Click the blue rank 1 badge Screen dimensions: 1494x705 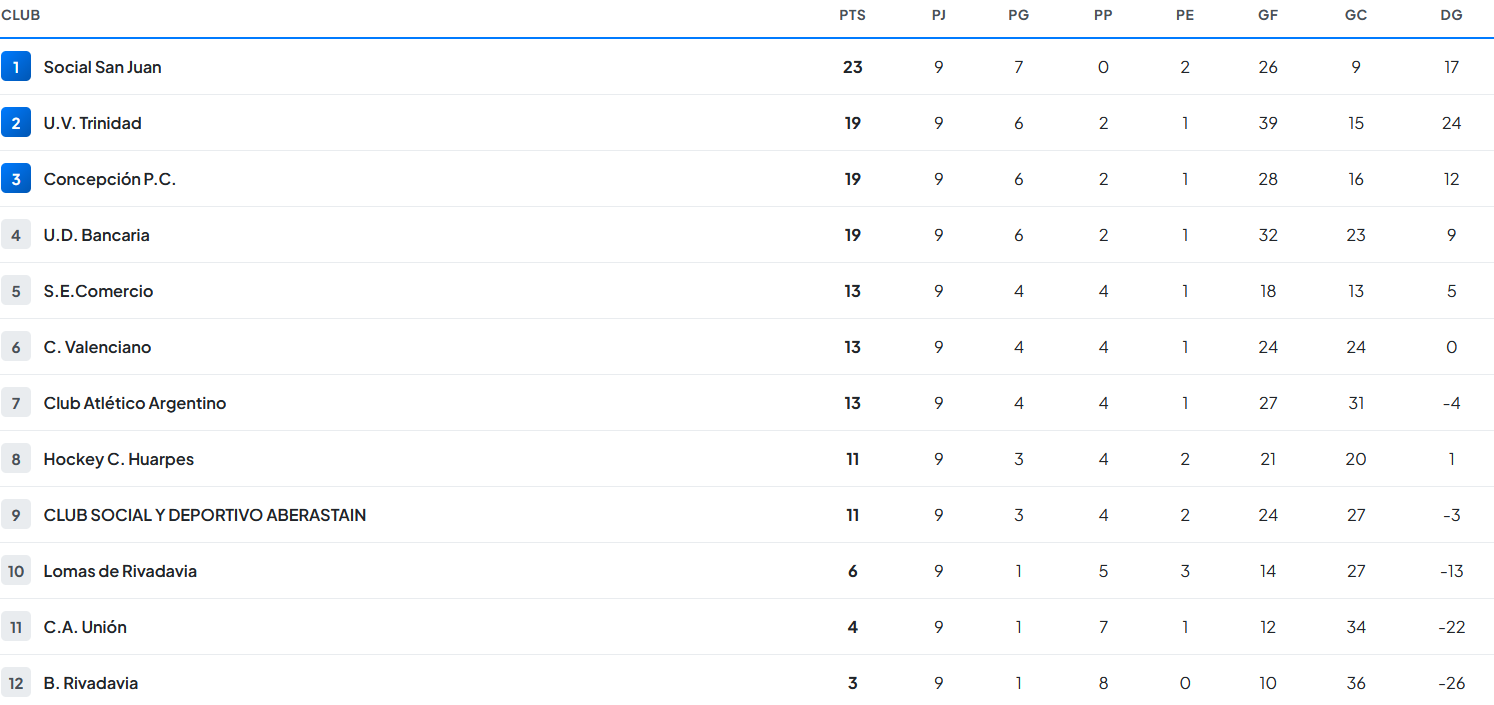(x=16, y=67)
